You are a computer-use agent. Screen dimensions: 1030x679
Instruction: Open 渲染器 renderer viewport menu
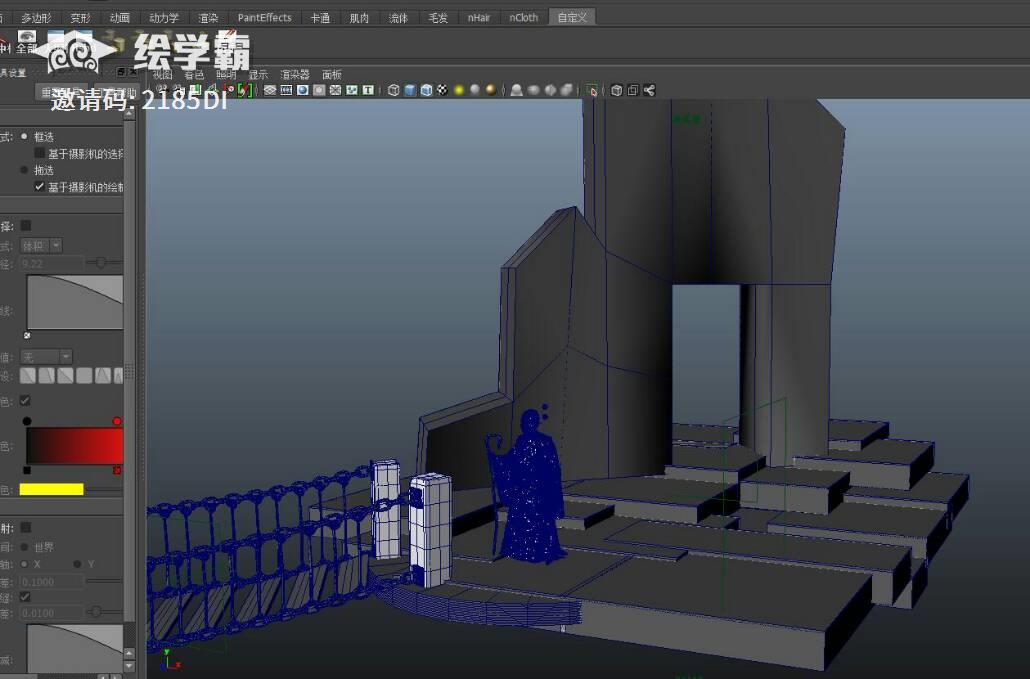[295, 74]
